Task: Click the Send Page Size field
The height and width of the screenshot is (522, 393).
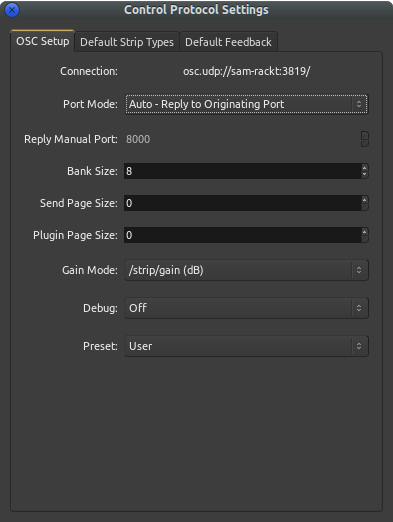Action: [243, 203]
